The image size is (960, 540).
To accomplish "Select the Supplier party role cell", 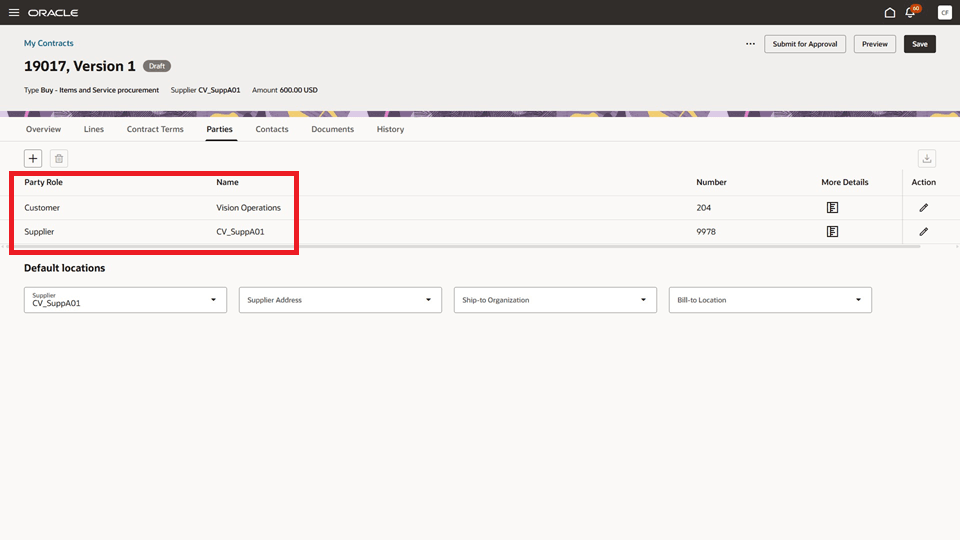I will pyautogui.click(x=39, y=231).
